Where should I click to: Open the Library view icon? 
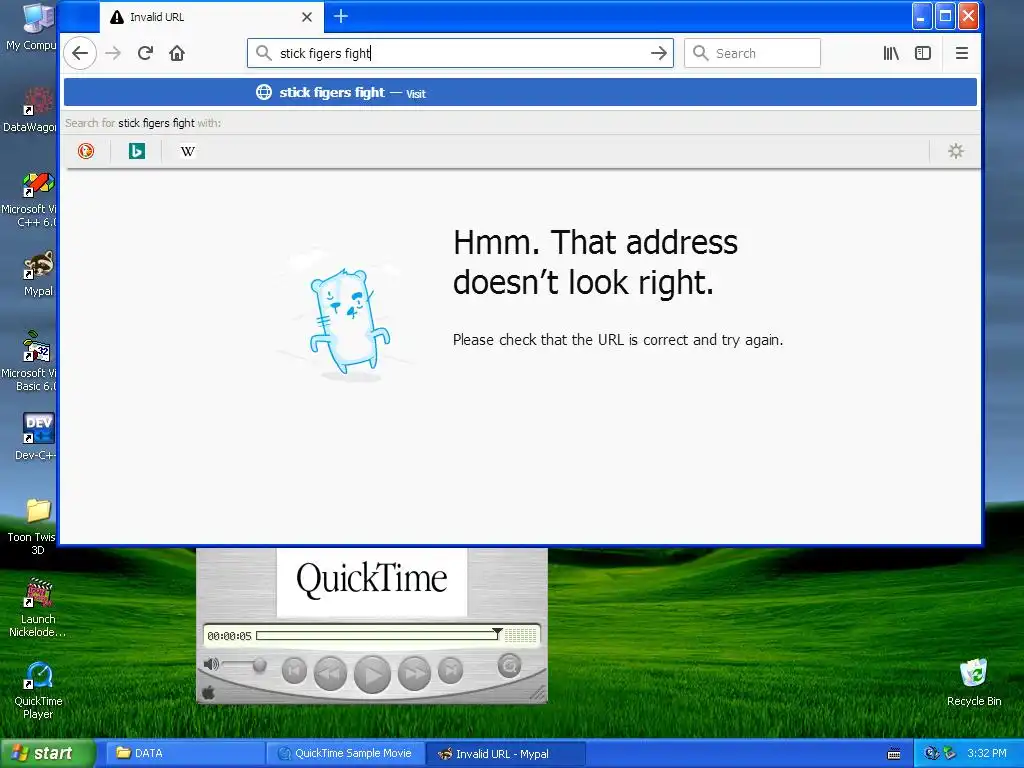[x=891, y=53]
